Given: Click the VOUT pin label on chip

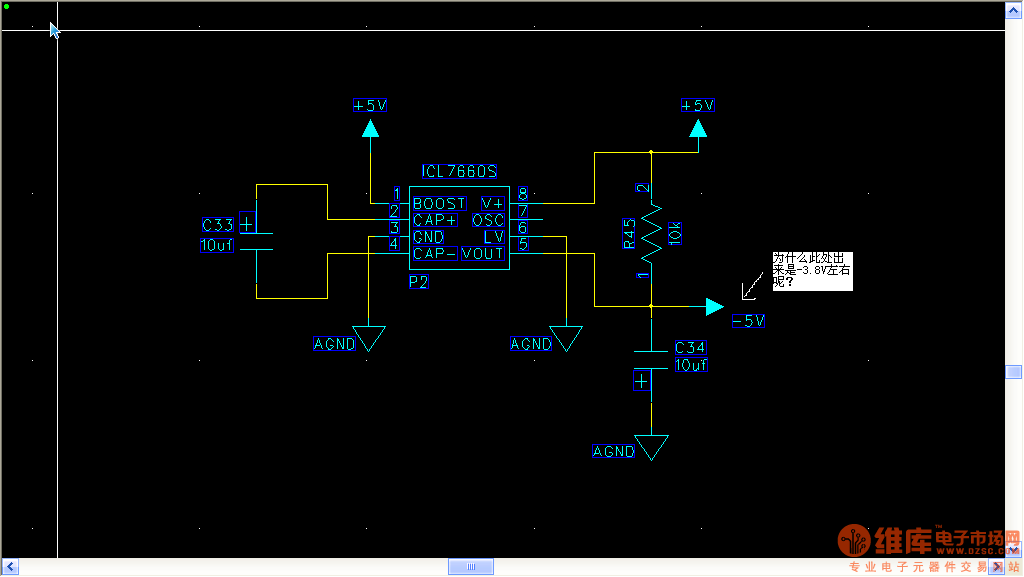Looking at the screenshot, I should click(x=483, y=254).
